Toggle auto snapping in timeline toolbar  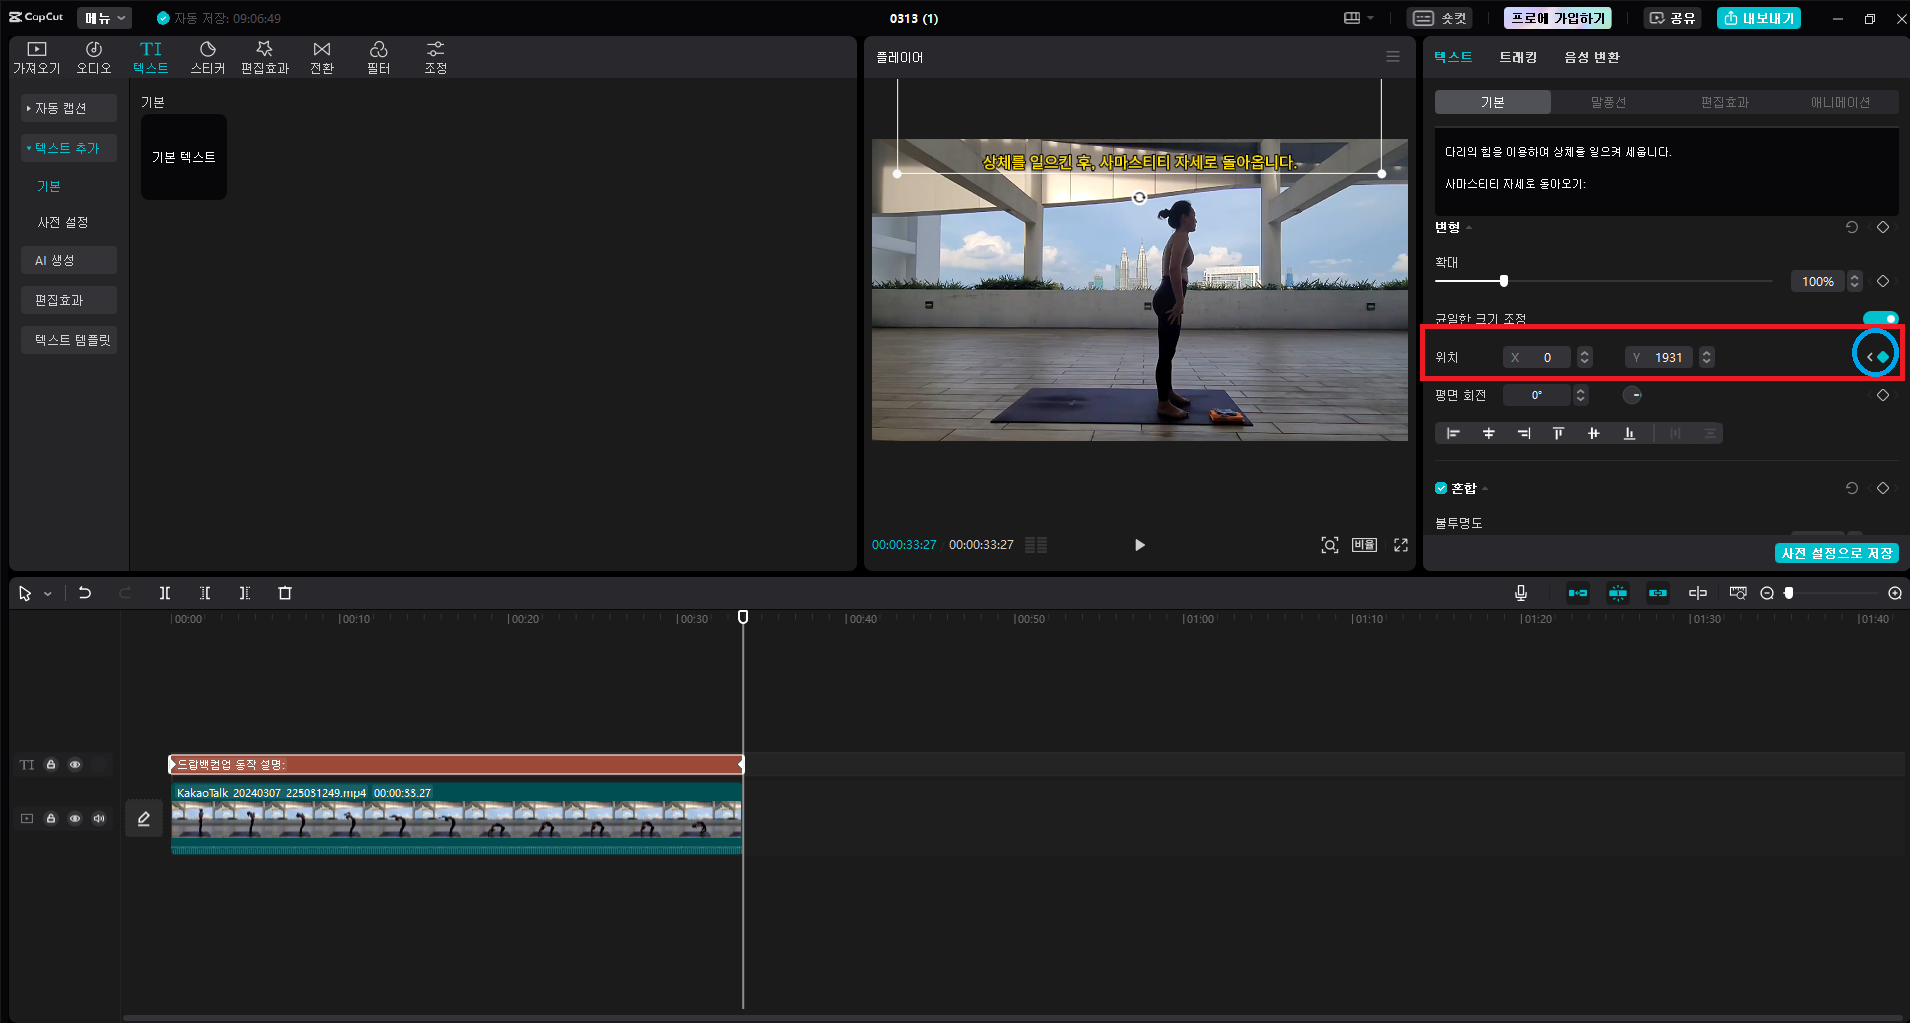[1618, 593]
